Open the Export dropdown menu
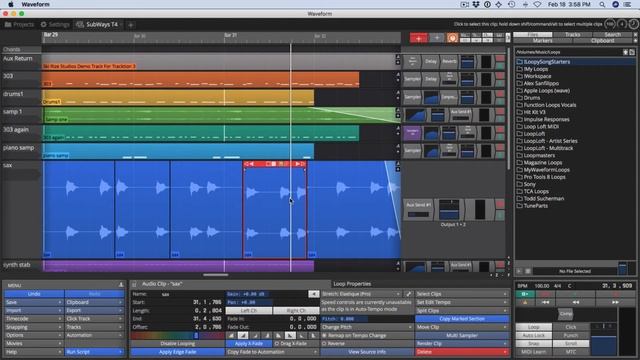Viewport: 640px width, 360px height. coord(94,311)
